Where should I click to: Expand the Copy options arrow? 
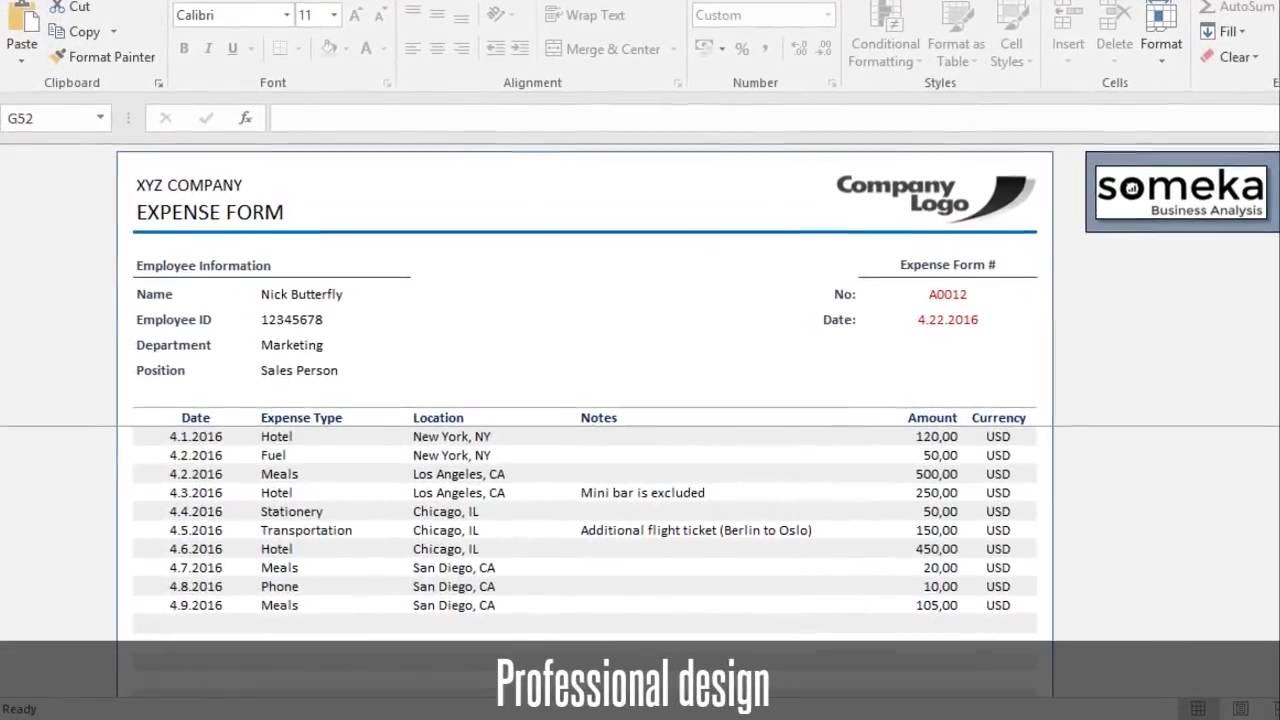[113, 31]
